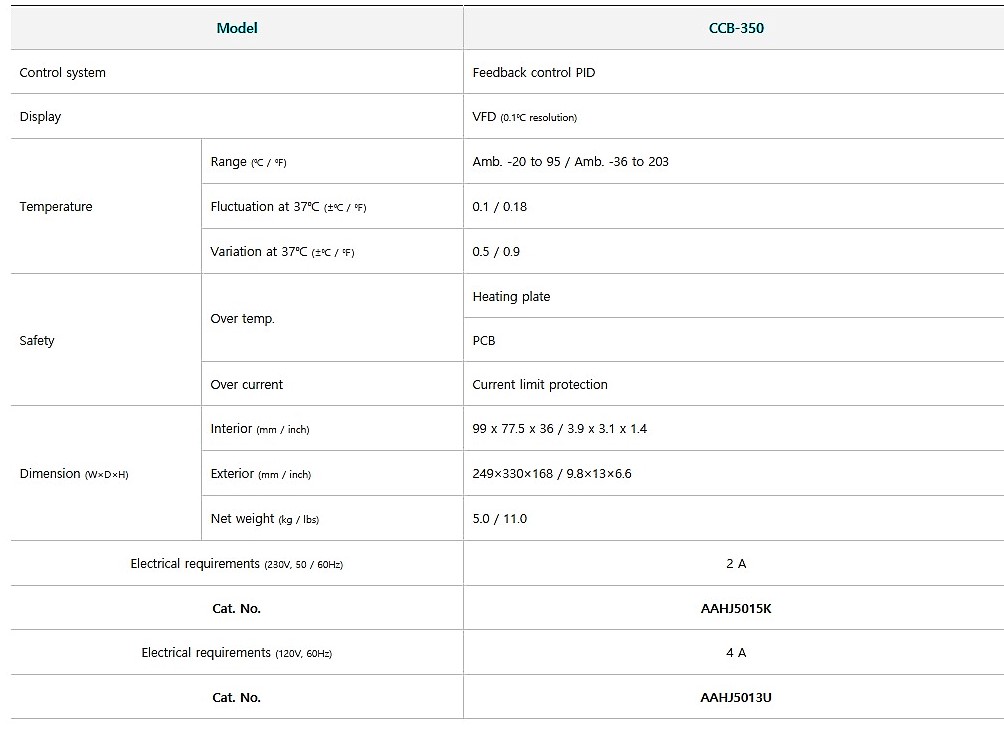1004x729 pixels.
Task: Click the Net weight label
Action: [265, 519]
